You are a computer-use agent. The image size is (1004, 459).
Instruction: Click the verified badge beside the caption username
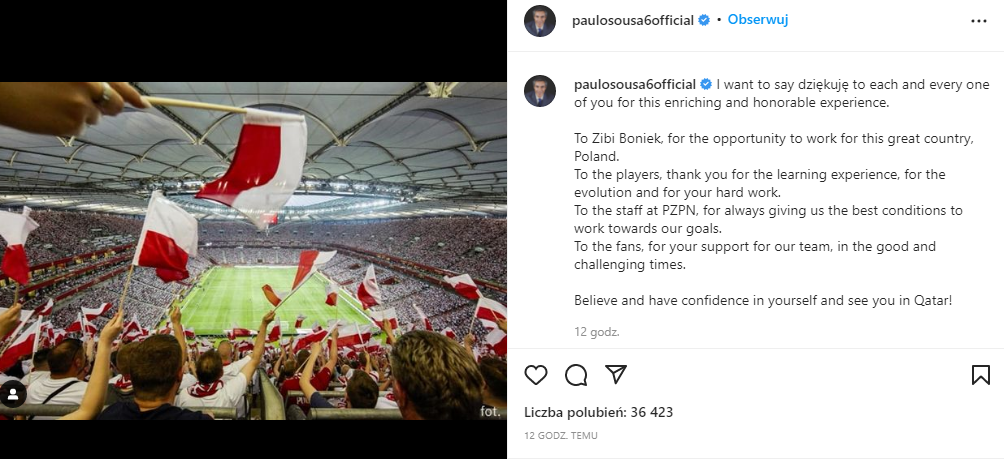(x=706, y=84)
